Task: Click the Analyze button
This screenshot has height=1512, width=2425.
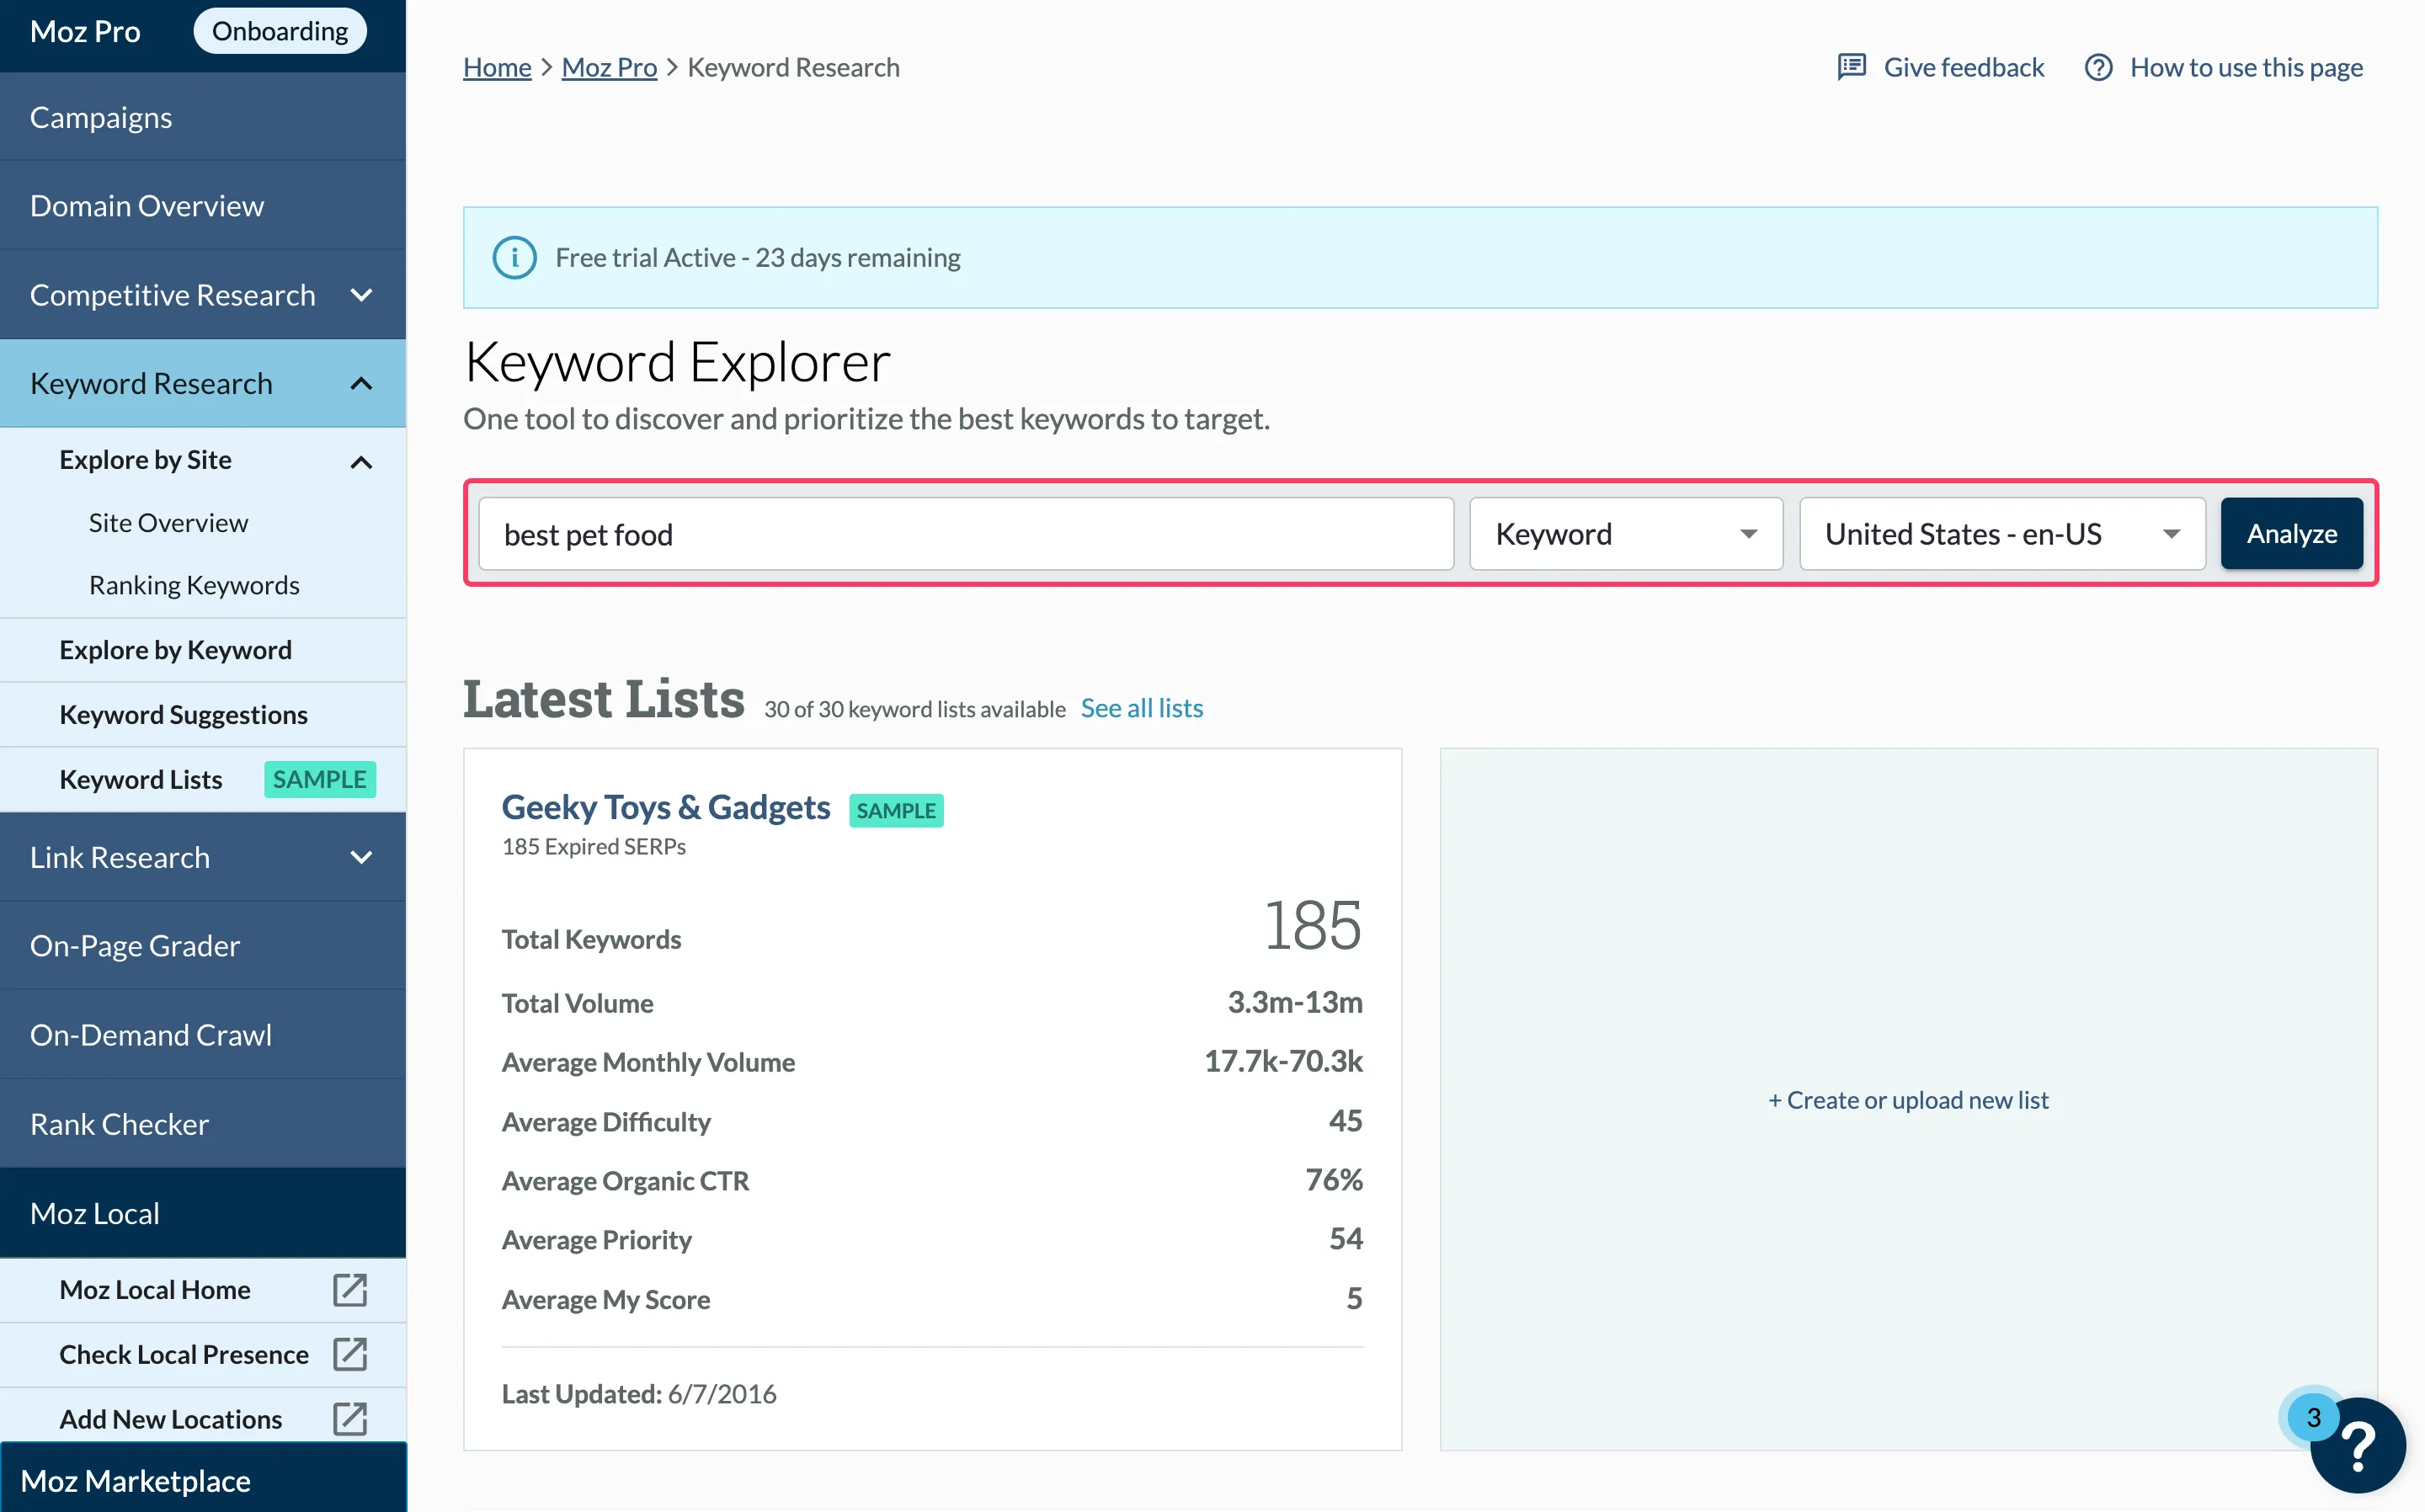Action: pos(2291,534)
